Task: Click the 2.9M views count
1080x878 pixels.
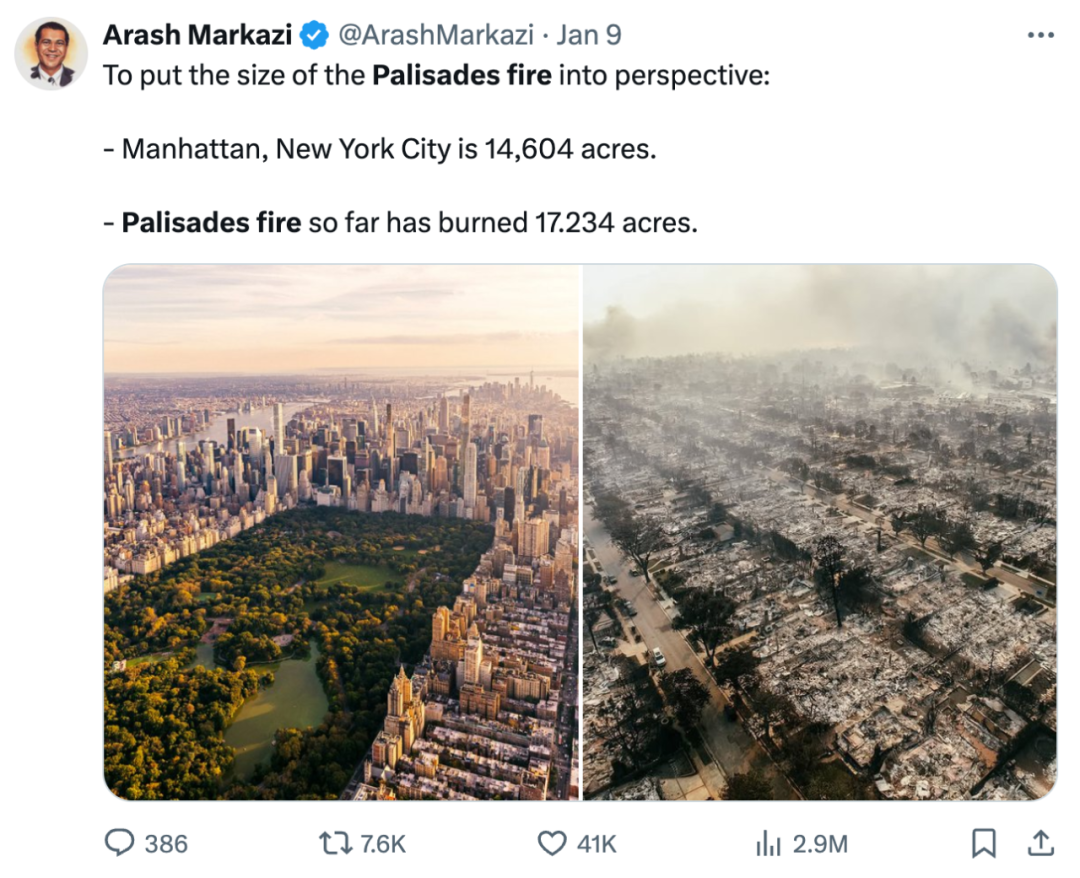Action: [x=820, y=844]
